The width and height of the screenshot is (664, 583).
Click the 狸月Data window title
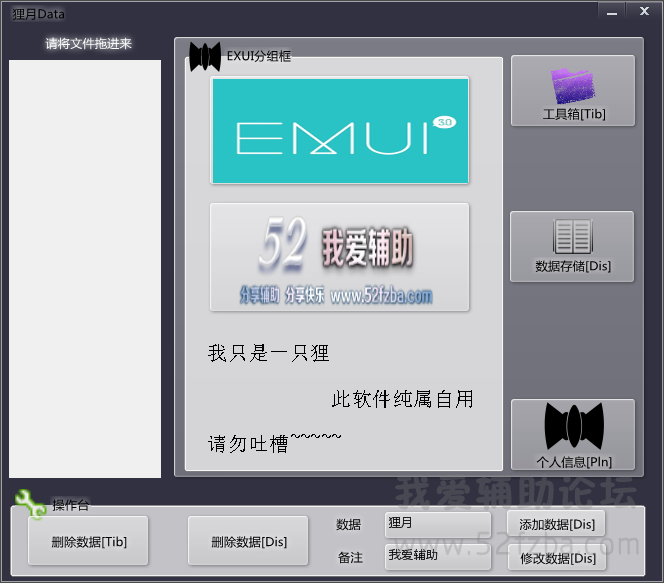tap(39, 14)
